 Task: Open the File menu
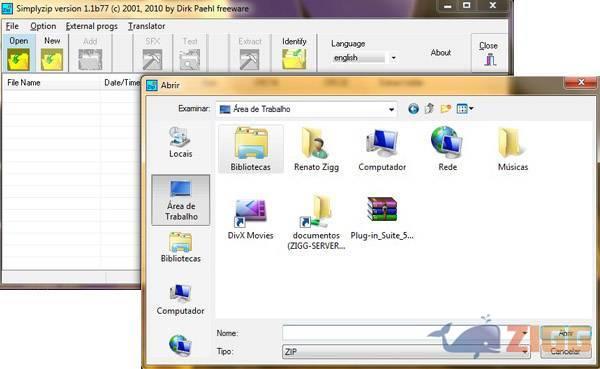(12, 26)
